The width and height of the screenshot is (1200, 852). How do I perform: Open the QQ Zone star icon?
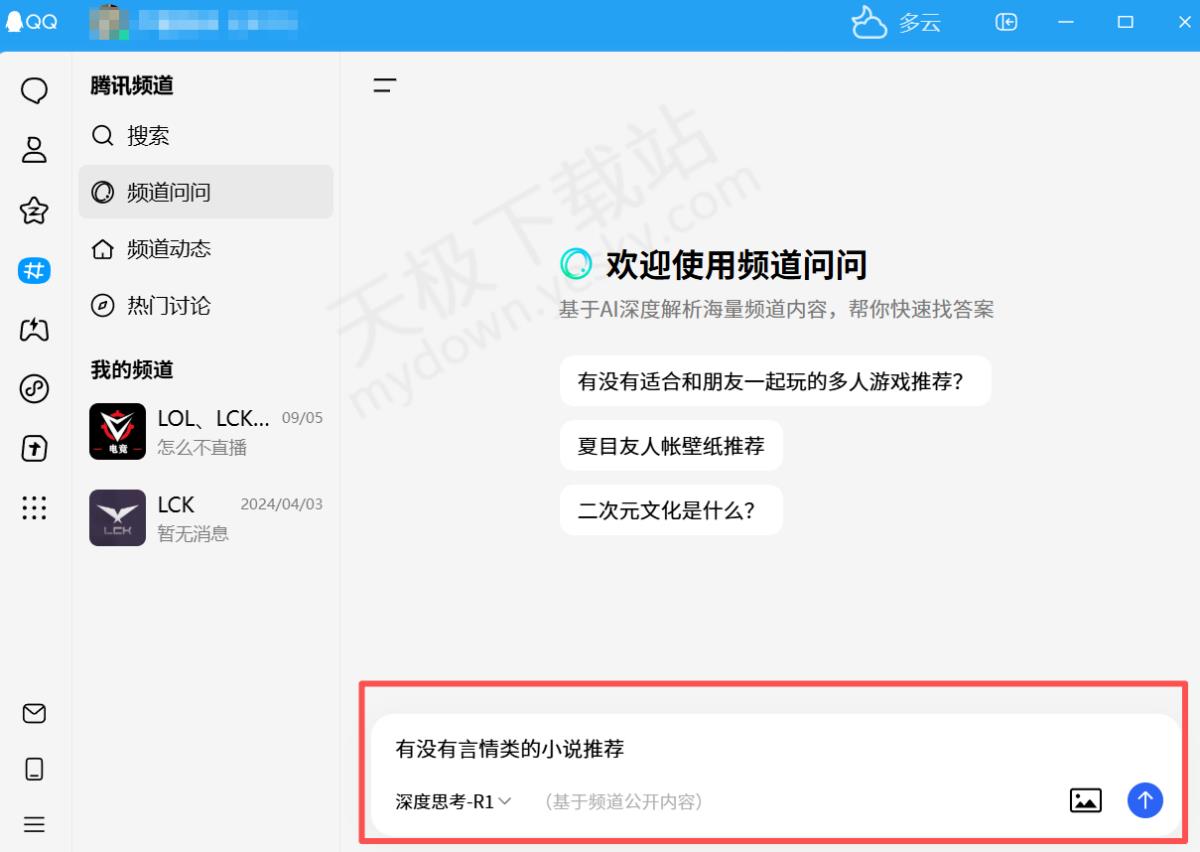tap(34, 210)
